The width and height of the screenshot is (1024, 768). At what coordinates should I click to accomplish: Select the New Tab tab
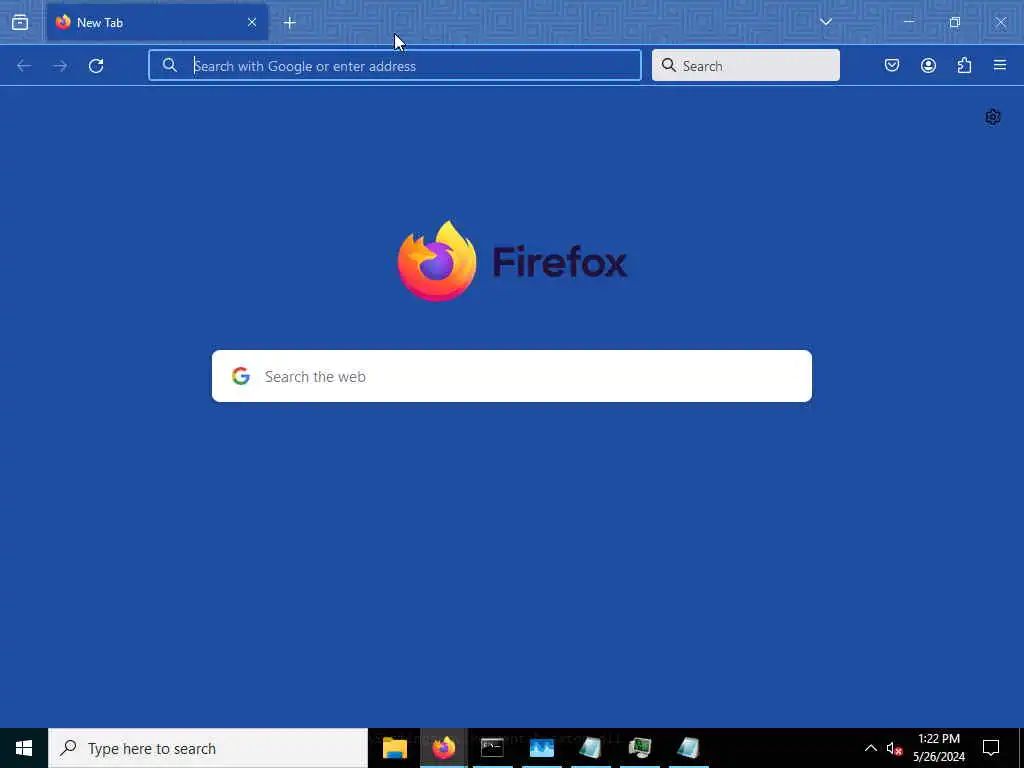pyautogui.click(x=157, y=23)
